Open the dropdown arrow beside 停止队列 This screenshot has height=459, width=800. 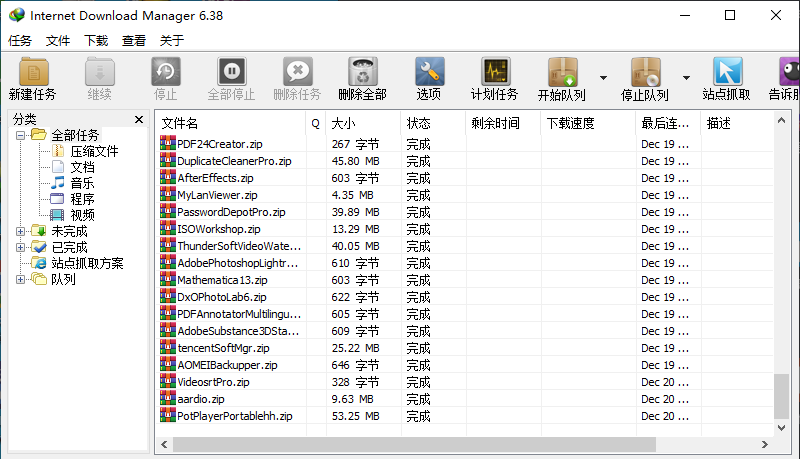[686, 78]
